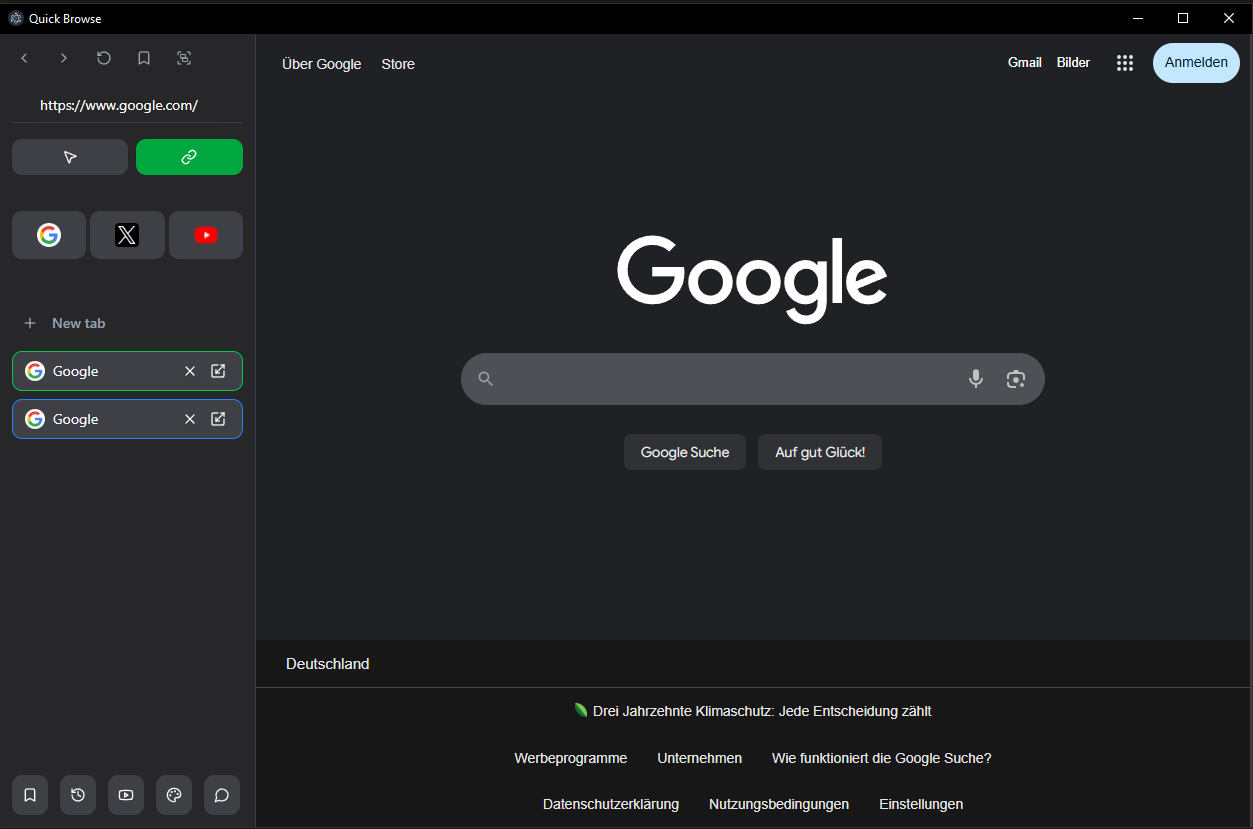
Task: Maximize the Quick Browse window
Action: [1183, 18]
